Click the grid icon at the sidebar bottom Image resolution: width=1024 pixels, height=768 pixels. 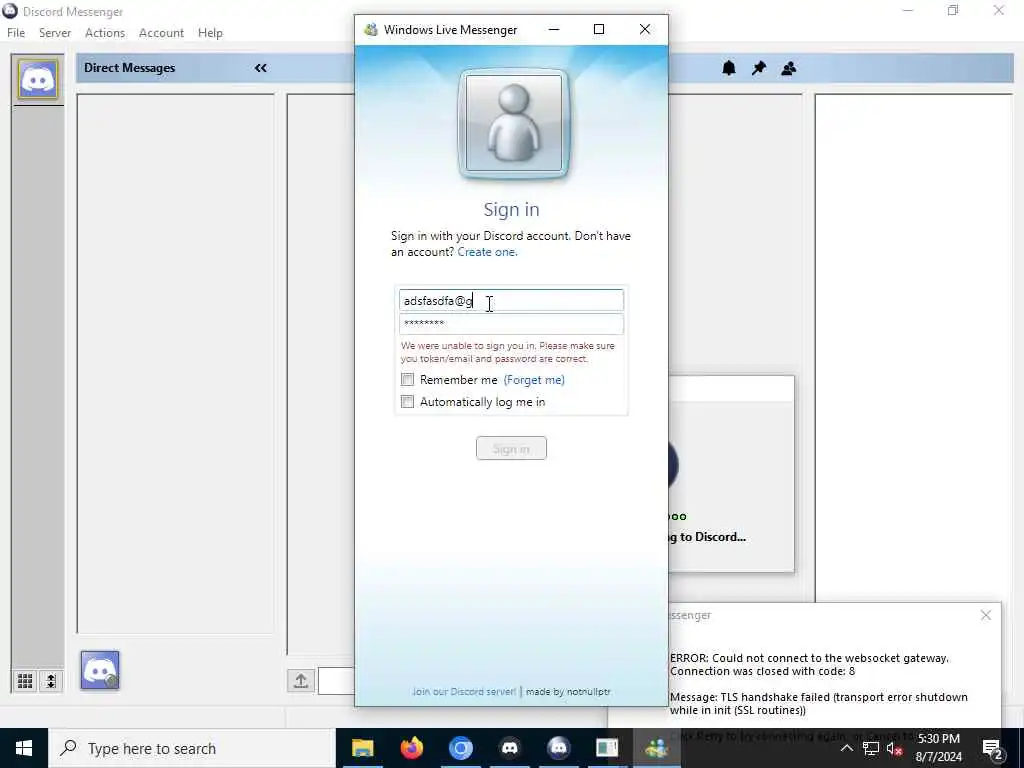click(25, 681)
